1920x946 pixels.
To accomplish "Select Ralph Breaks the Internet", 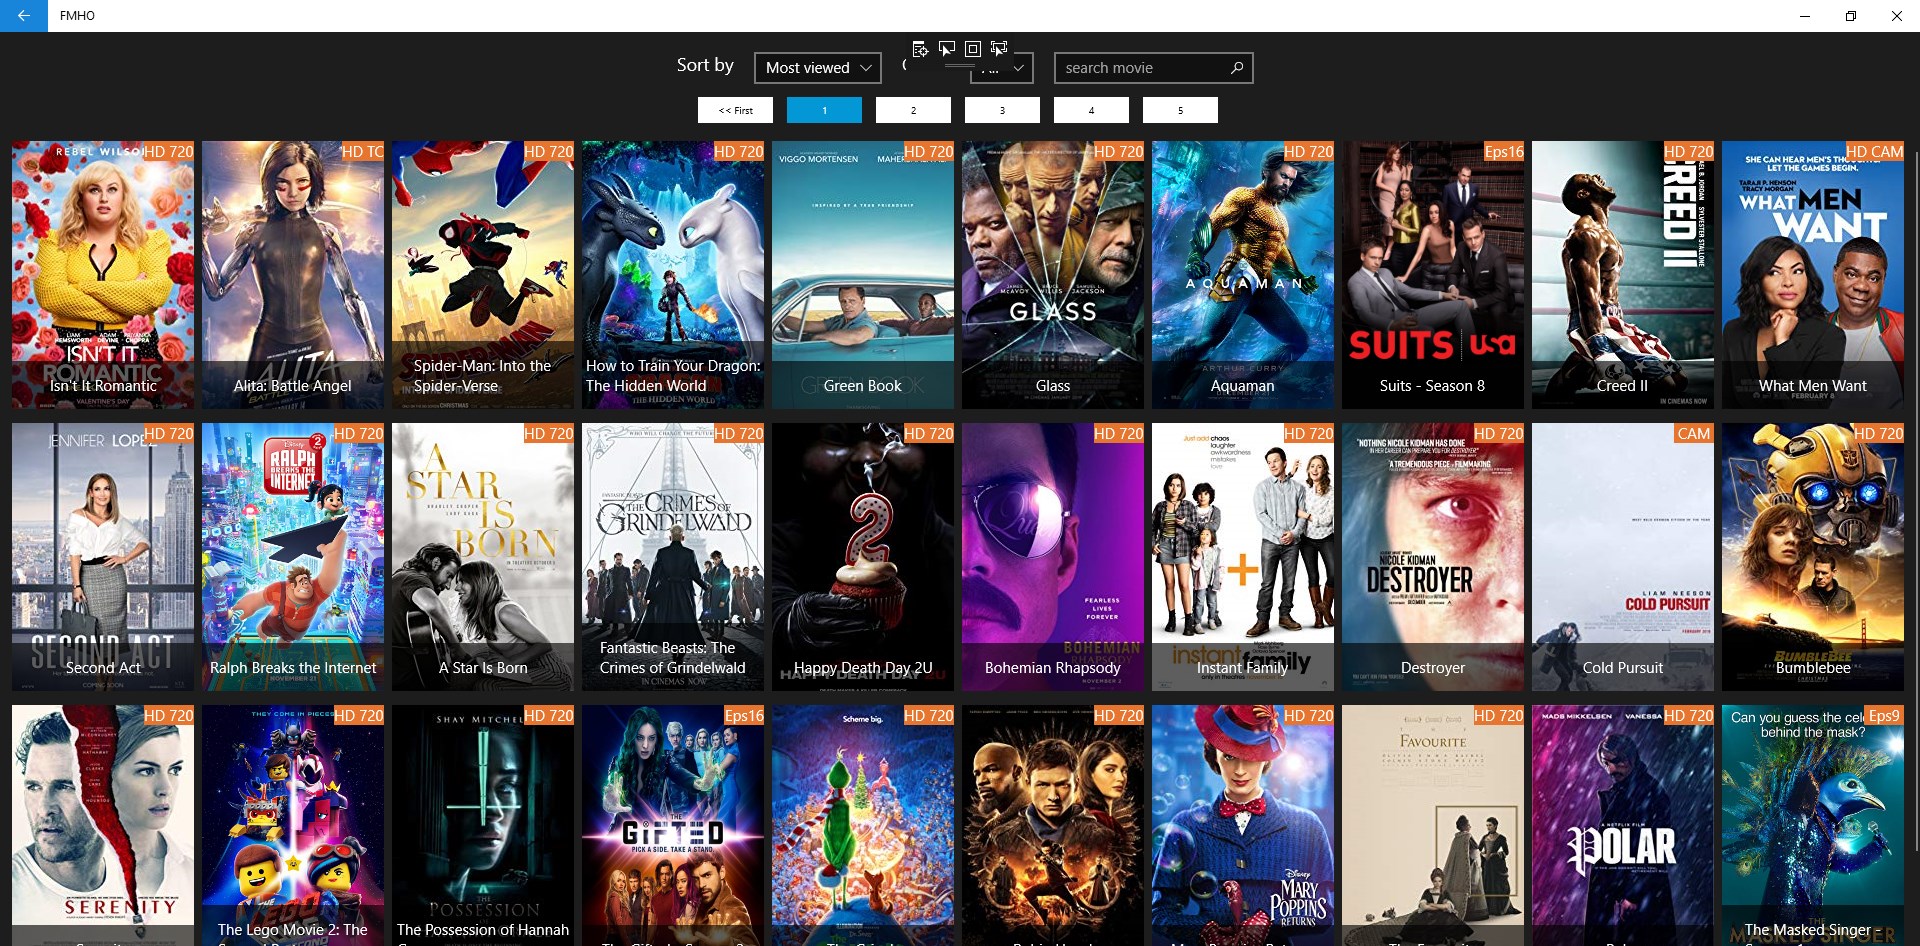I will (x=293, y=557).
